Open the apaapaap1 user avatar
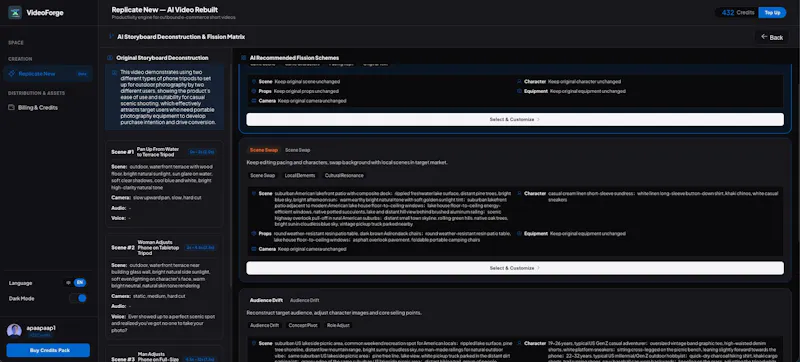This screenshot has height=362, width=800. [x=14, y=330]
